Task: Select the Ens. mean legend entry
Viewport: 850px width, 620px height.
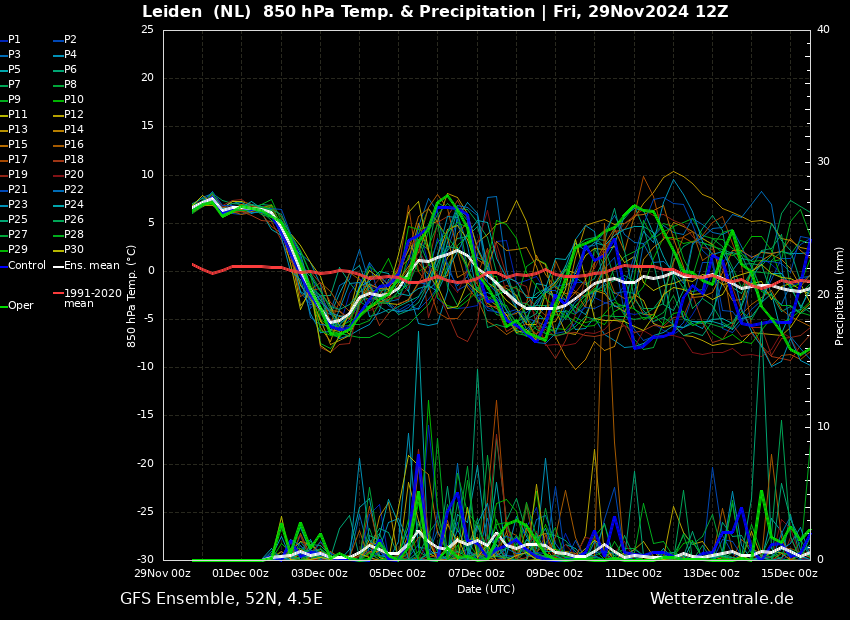Action: (91, 265)
